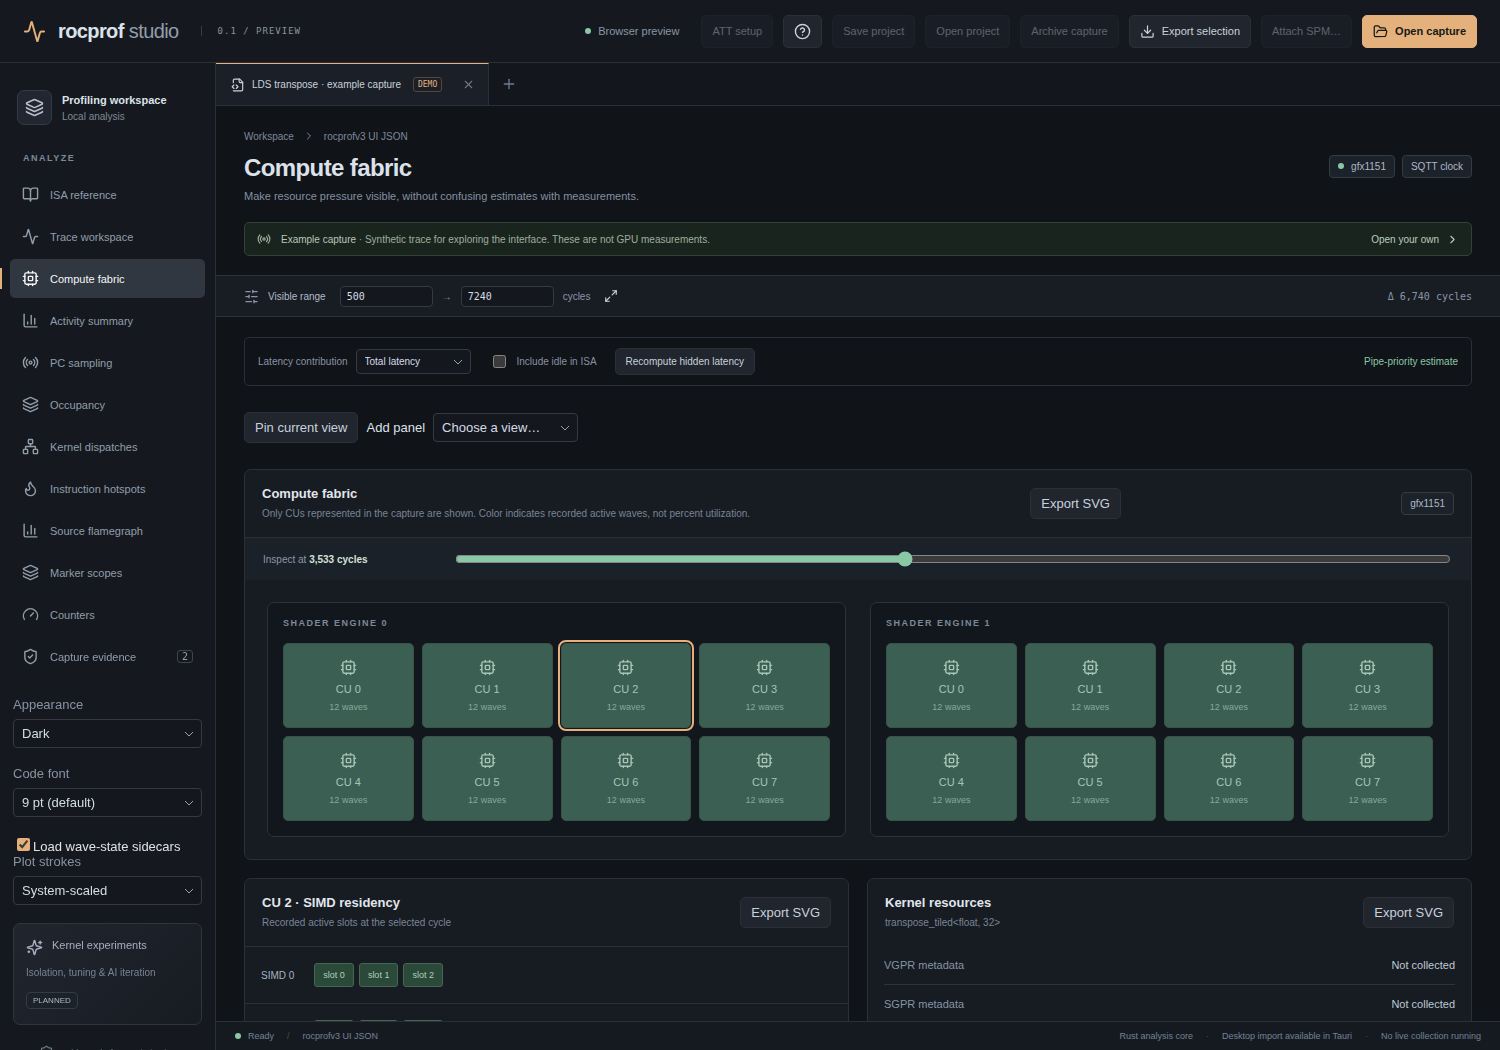Expand the visible range to full
This screenshot has height=1050, width=1500.
tap(611, 296)
